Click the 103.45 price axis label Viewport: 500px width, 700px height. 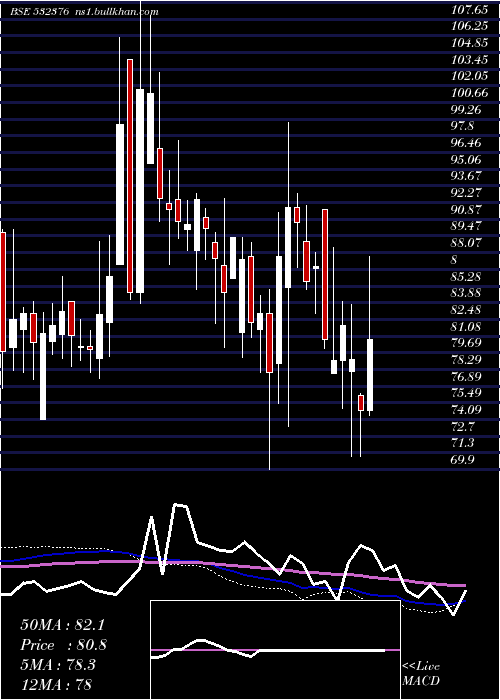tap(468, 59)
